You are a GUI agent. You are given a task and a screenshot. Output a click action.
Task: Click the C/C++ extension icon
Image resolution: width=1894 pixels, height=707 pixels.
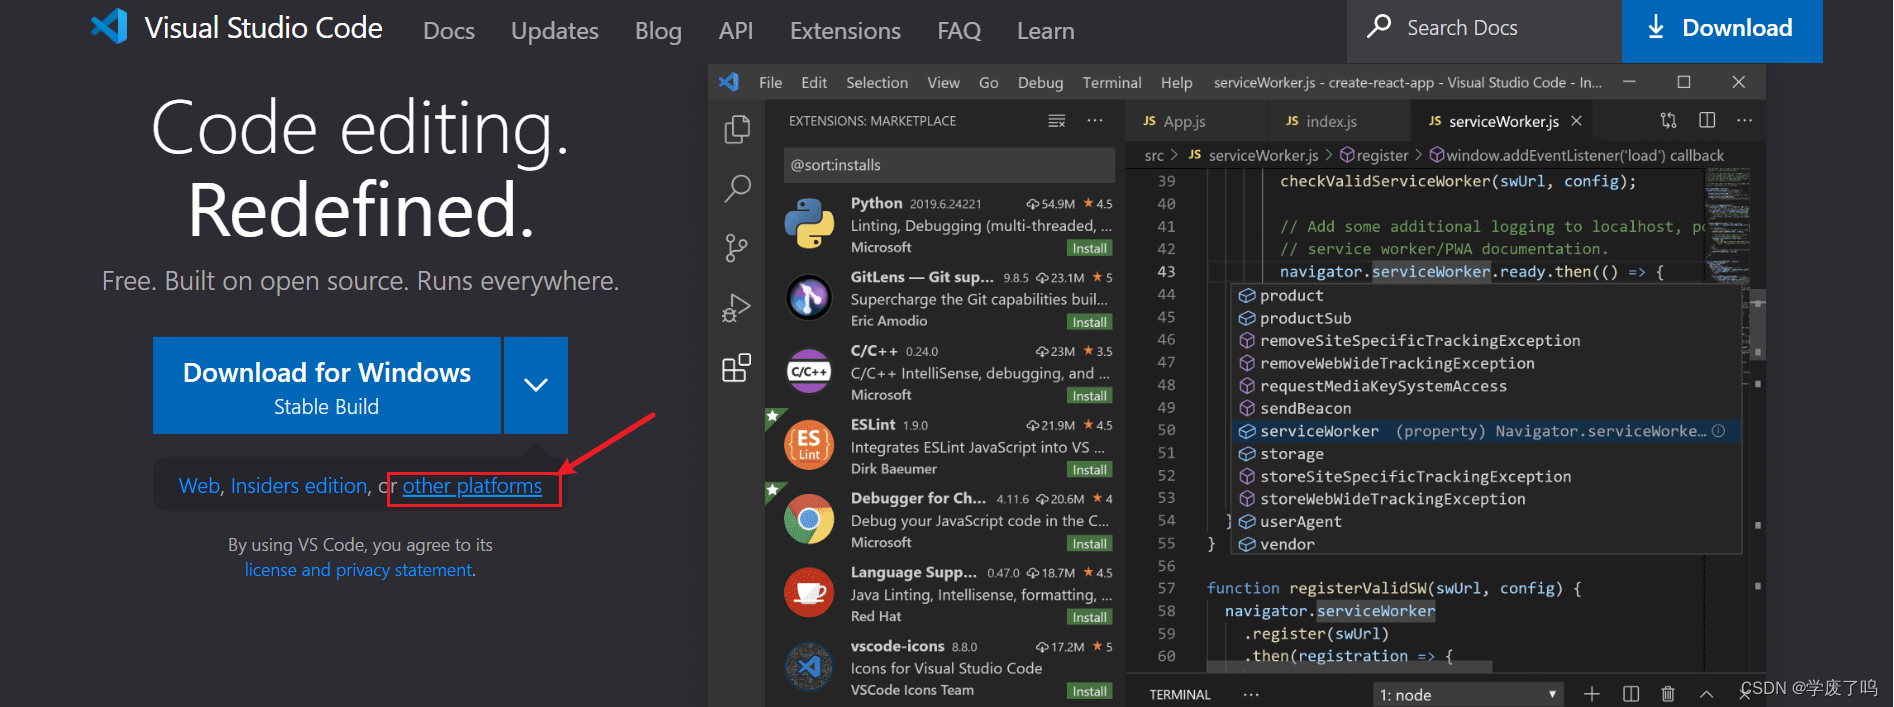(x=809, y=371)
